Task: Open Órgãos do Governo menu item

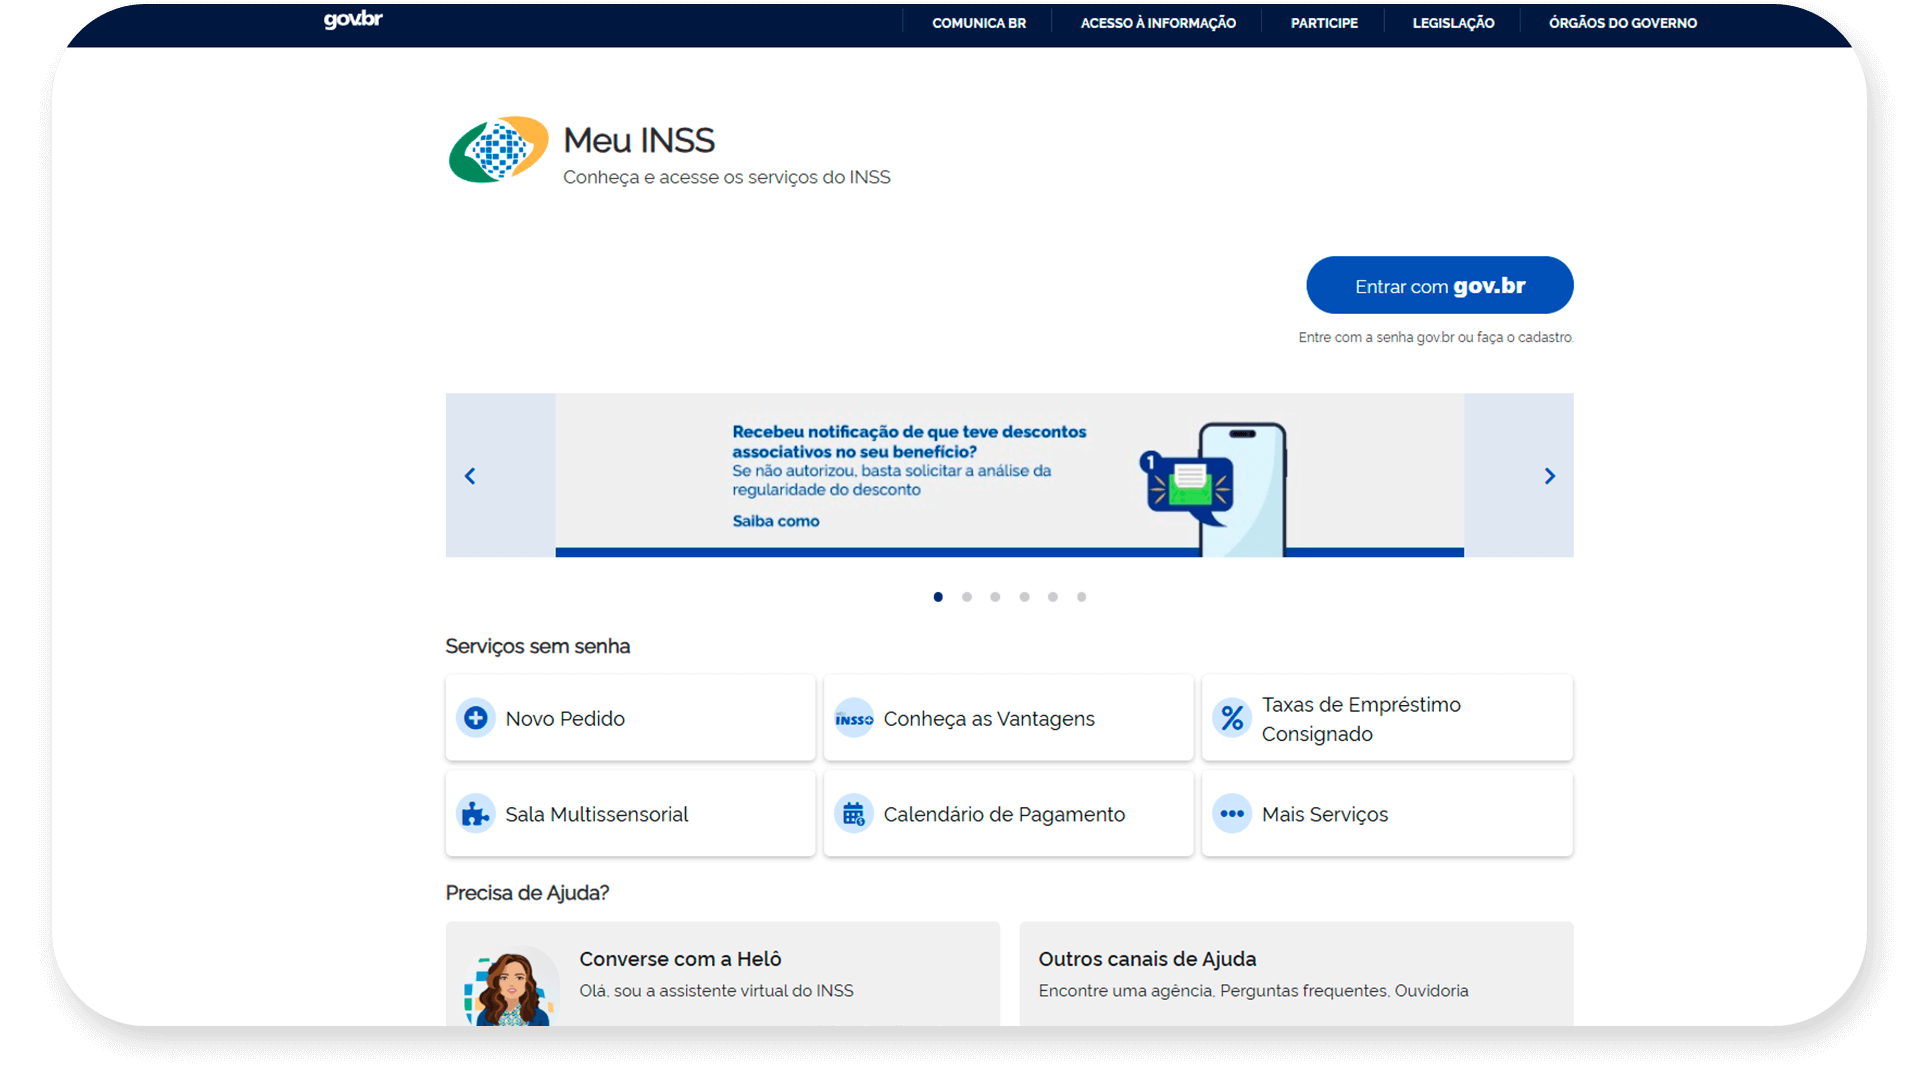Action: [x=1622, y=23]
